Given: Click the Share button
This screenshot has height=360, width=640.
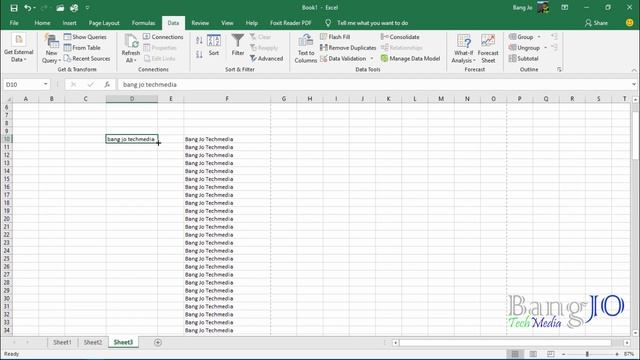Looking at the screenshot, I should coord(596,23).
